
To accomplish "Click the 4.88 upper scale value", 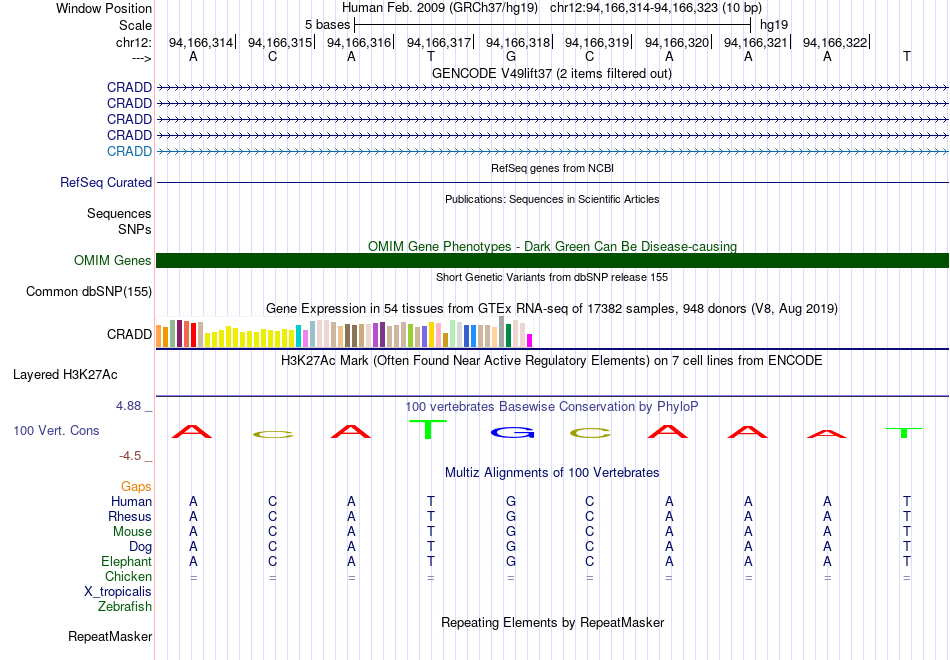I will pyautogui.click(x=128, y=406).
